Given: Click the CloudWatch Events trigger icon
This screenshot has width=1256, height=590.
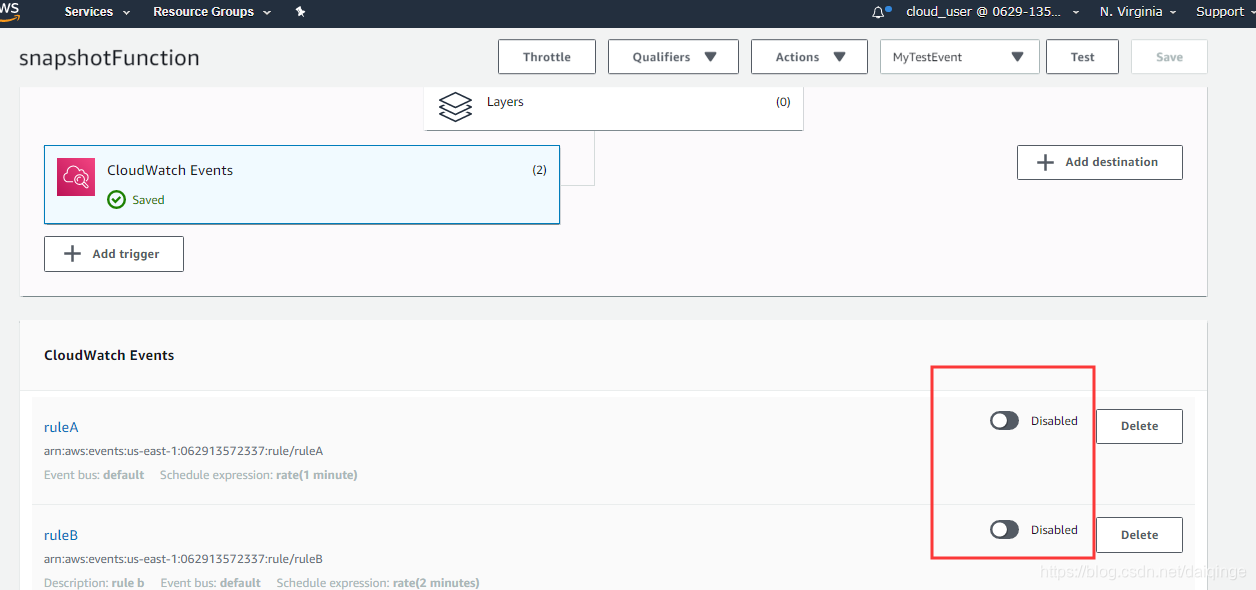Looking at the screenshot, I should (x=76, y=177).
